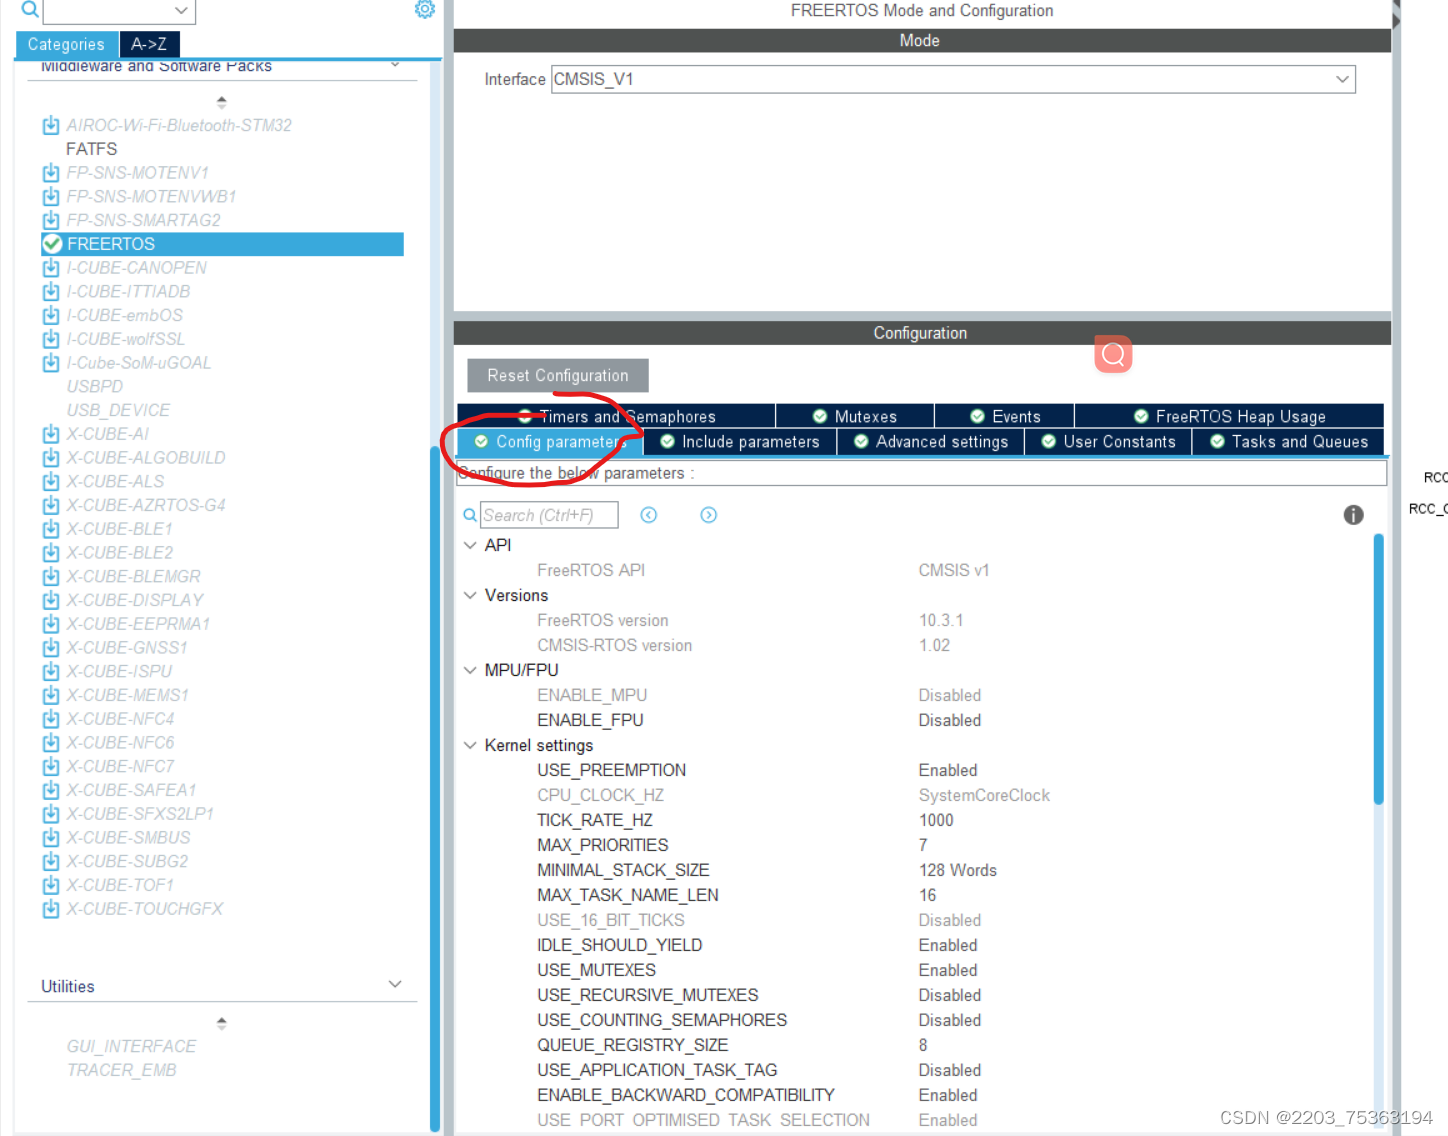Viewport: 1448px width, 1136px height.
Task: Select USB_DEVICE in the middleware list
Action: click(x=118, y=410)
